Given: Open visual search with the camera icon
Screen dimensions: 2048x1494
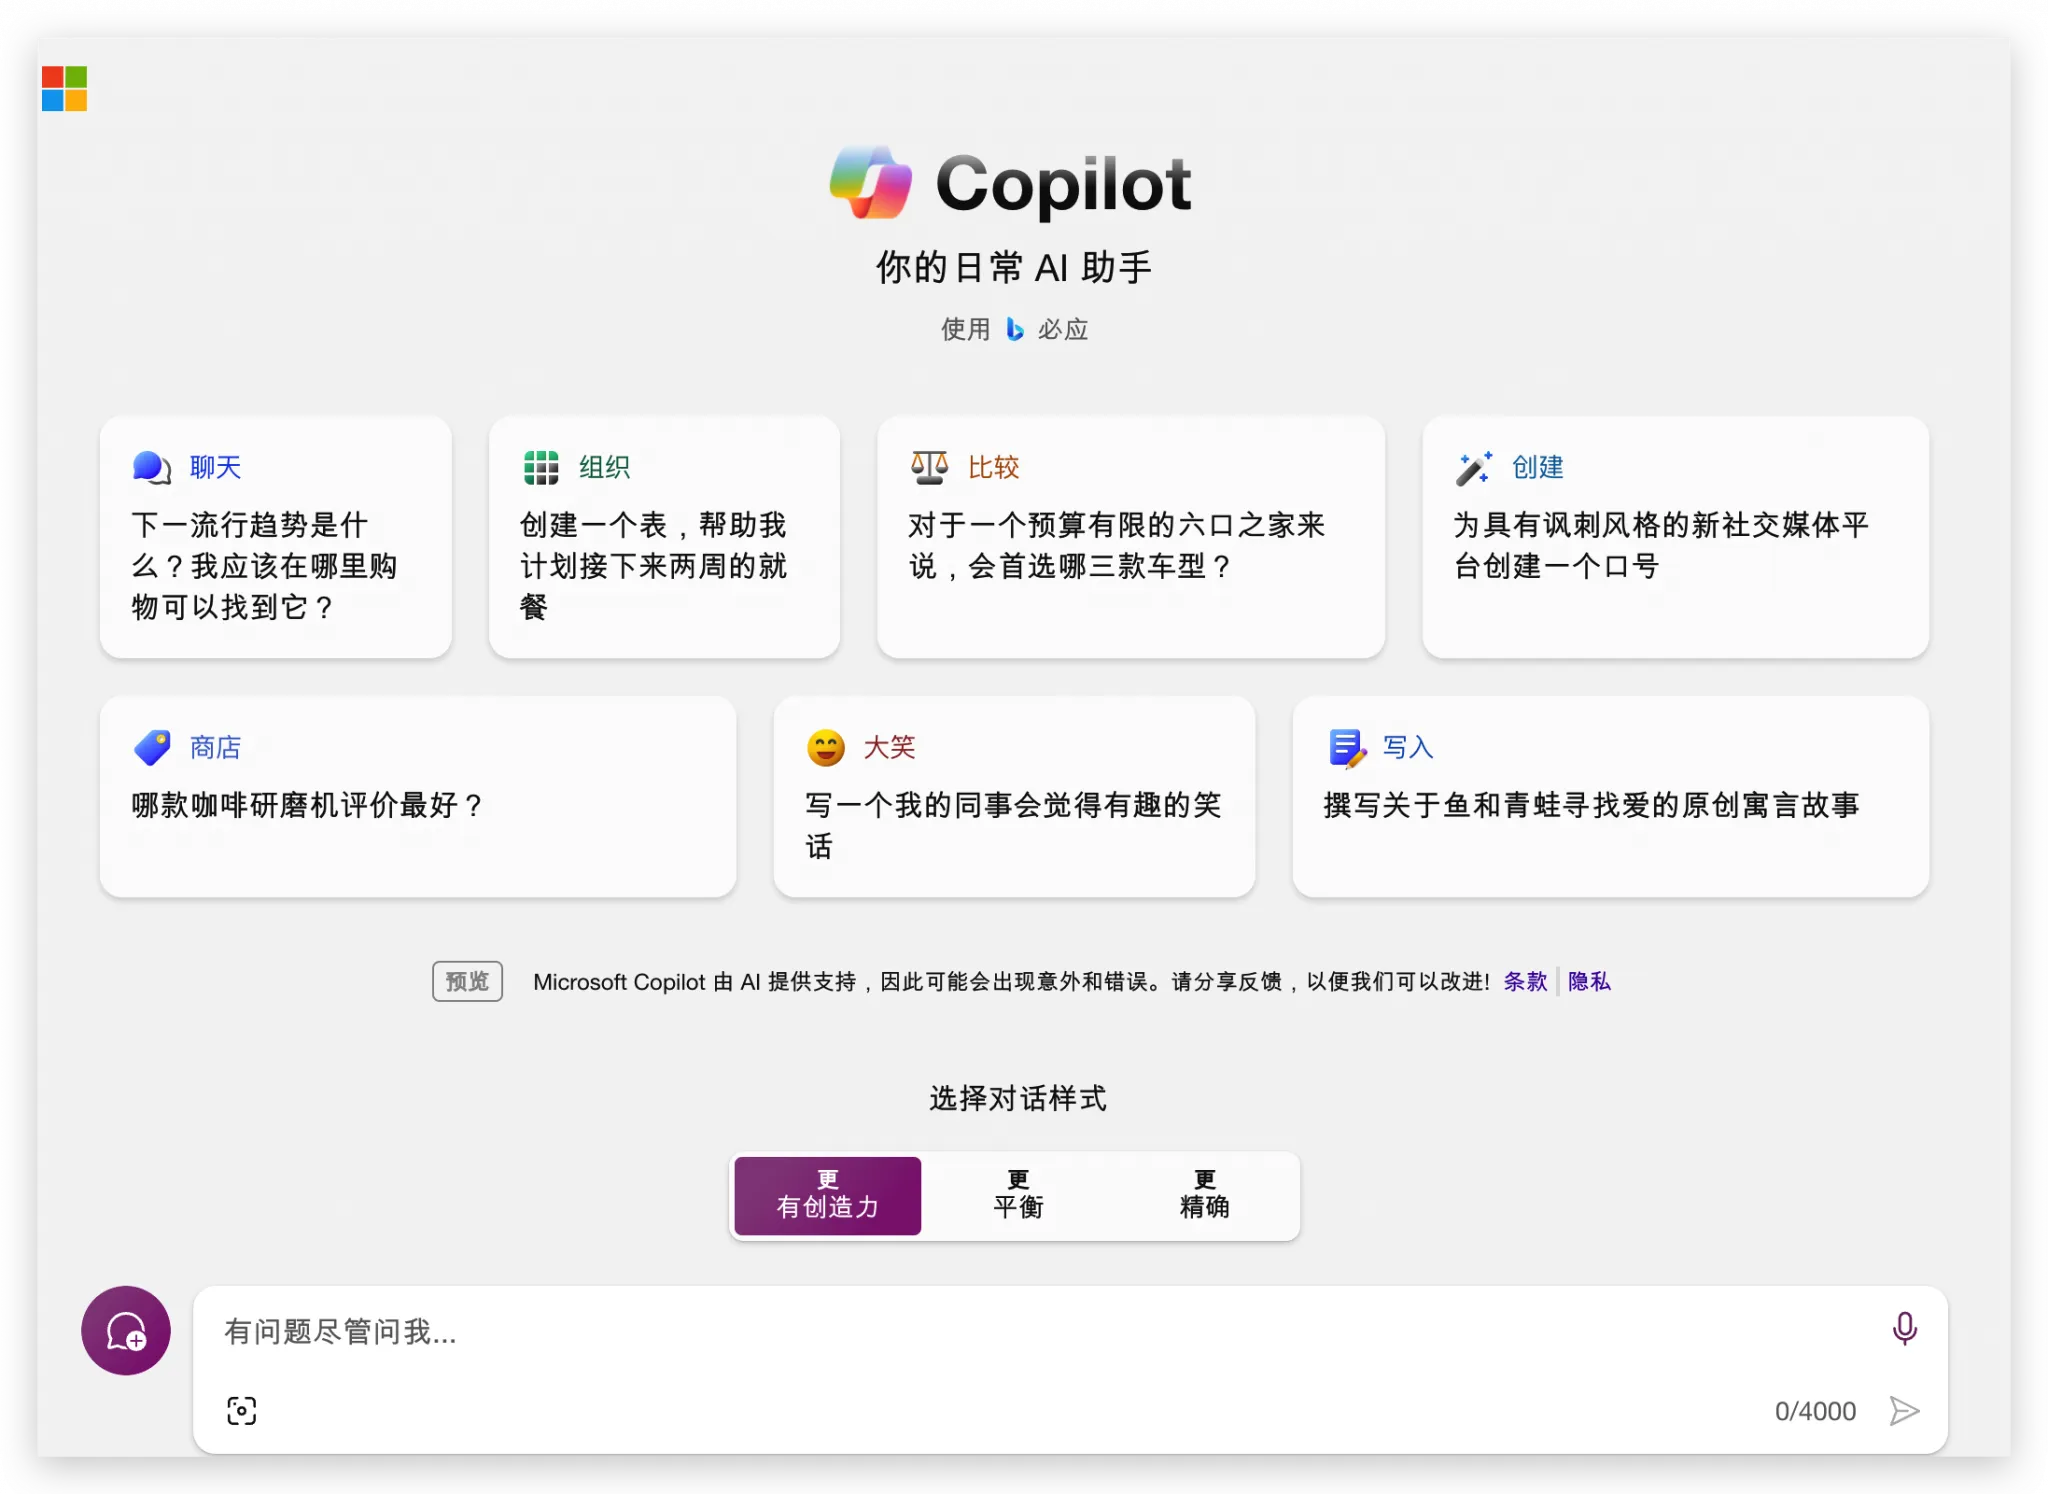Looking at the screenshot, I should (x=243, y=1410).
